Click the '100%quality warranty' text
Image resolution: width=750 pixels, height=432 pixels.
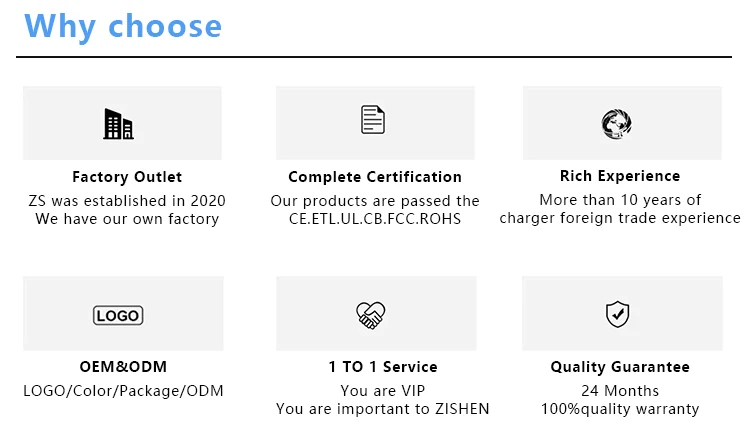620,409
